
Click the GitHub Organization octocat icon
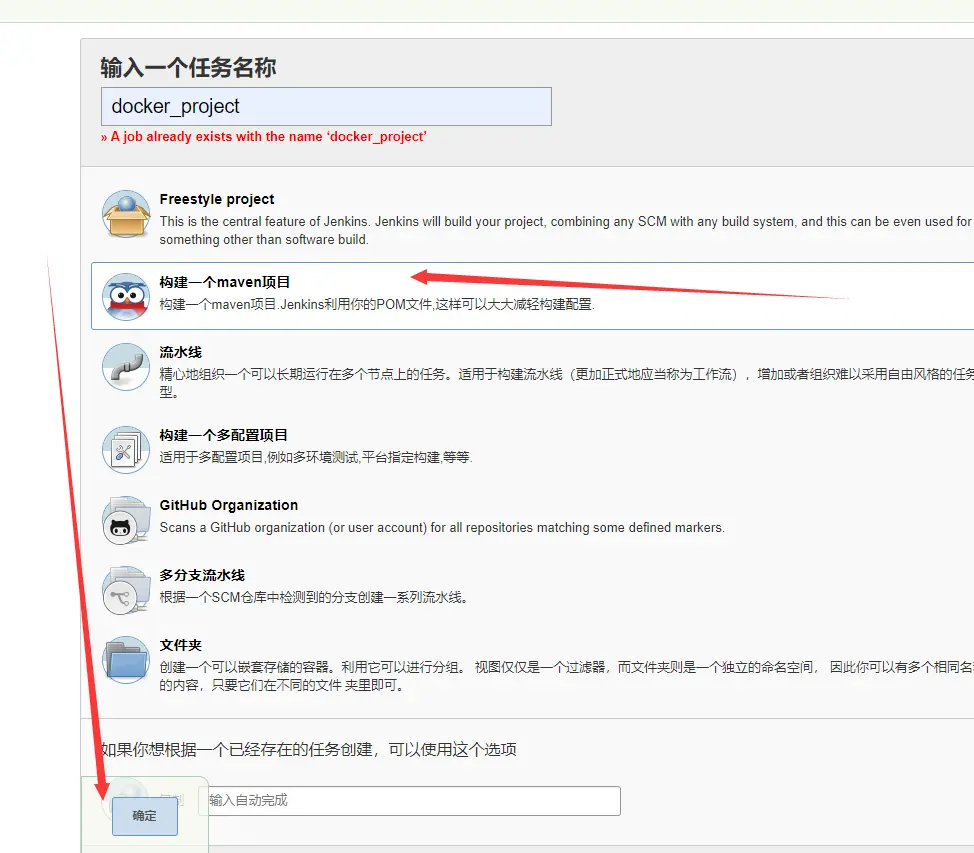(126, 520)
